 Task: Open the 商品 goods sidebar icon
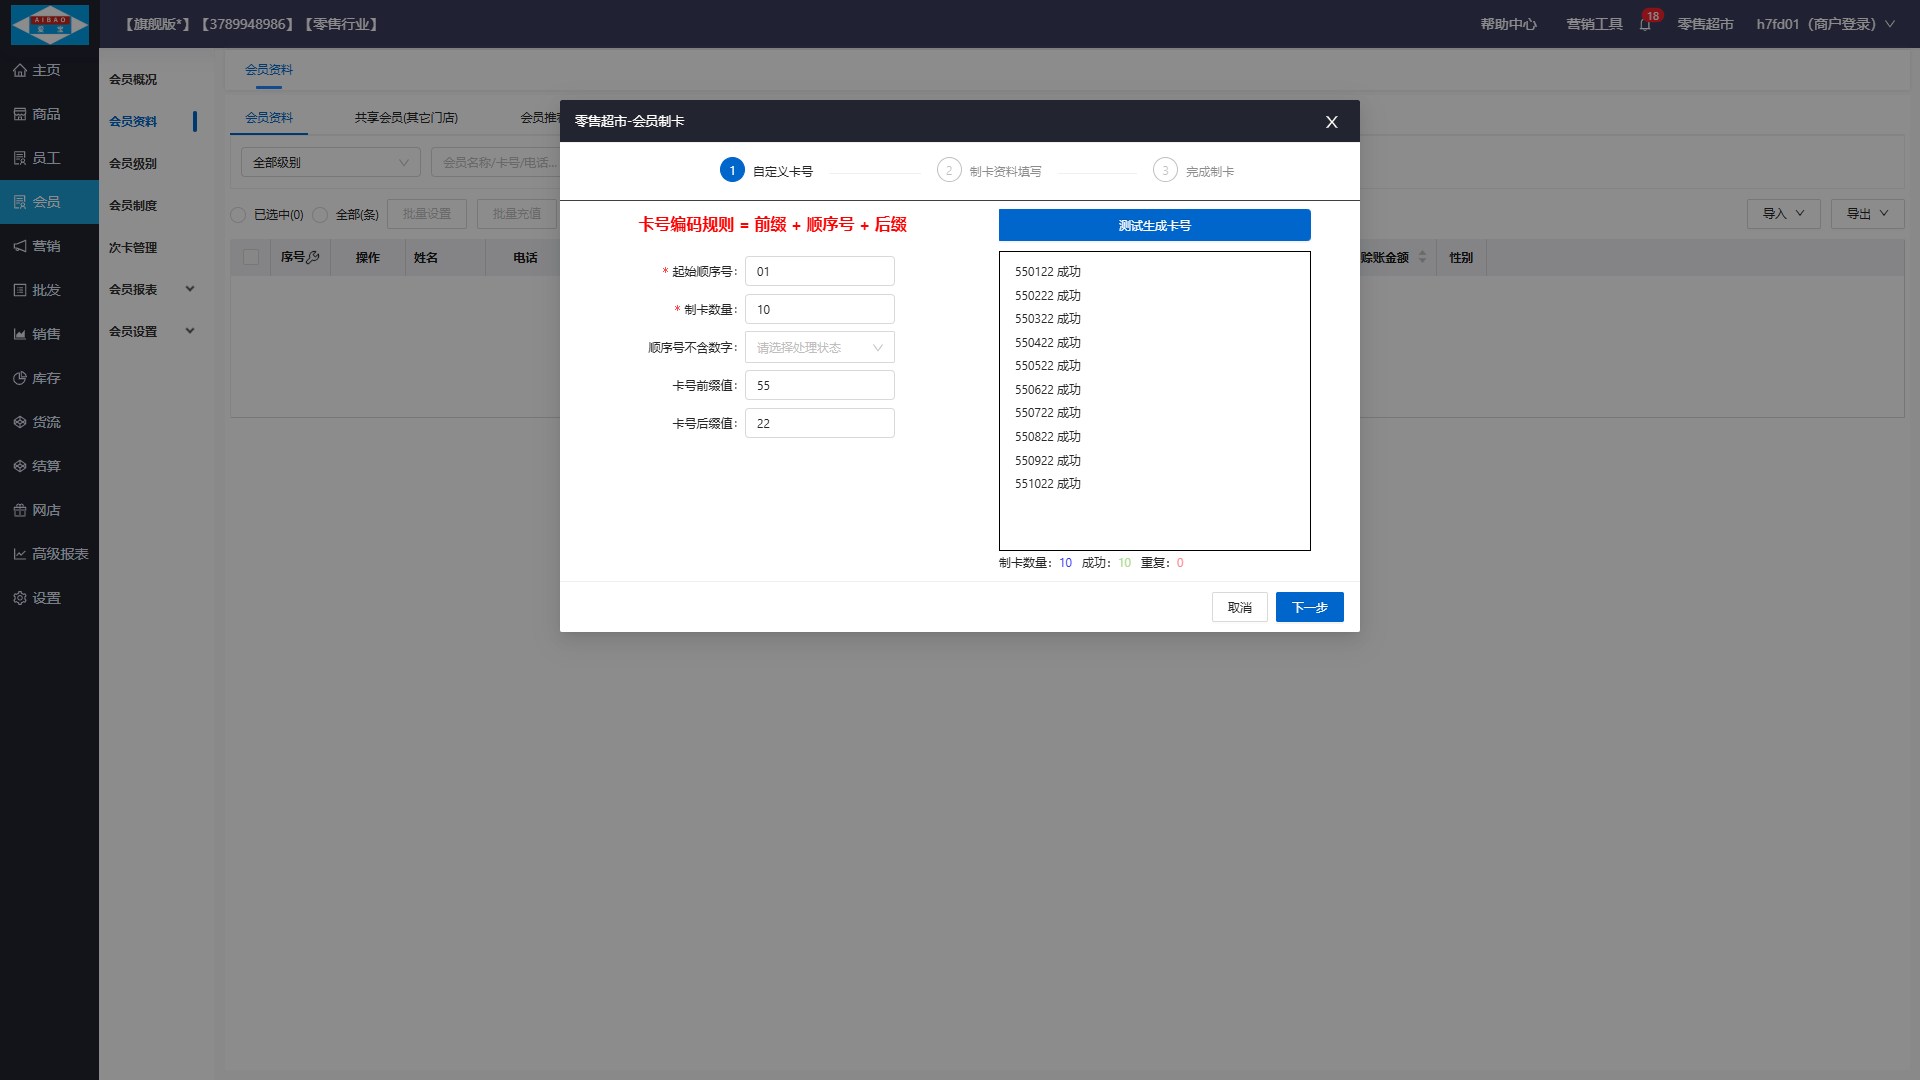[20, 114]
